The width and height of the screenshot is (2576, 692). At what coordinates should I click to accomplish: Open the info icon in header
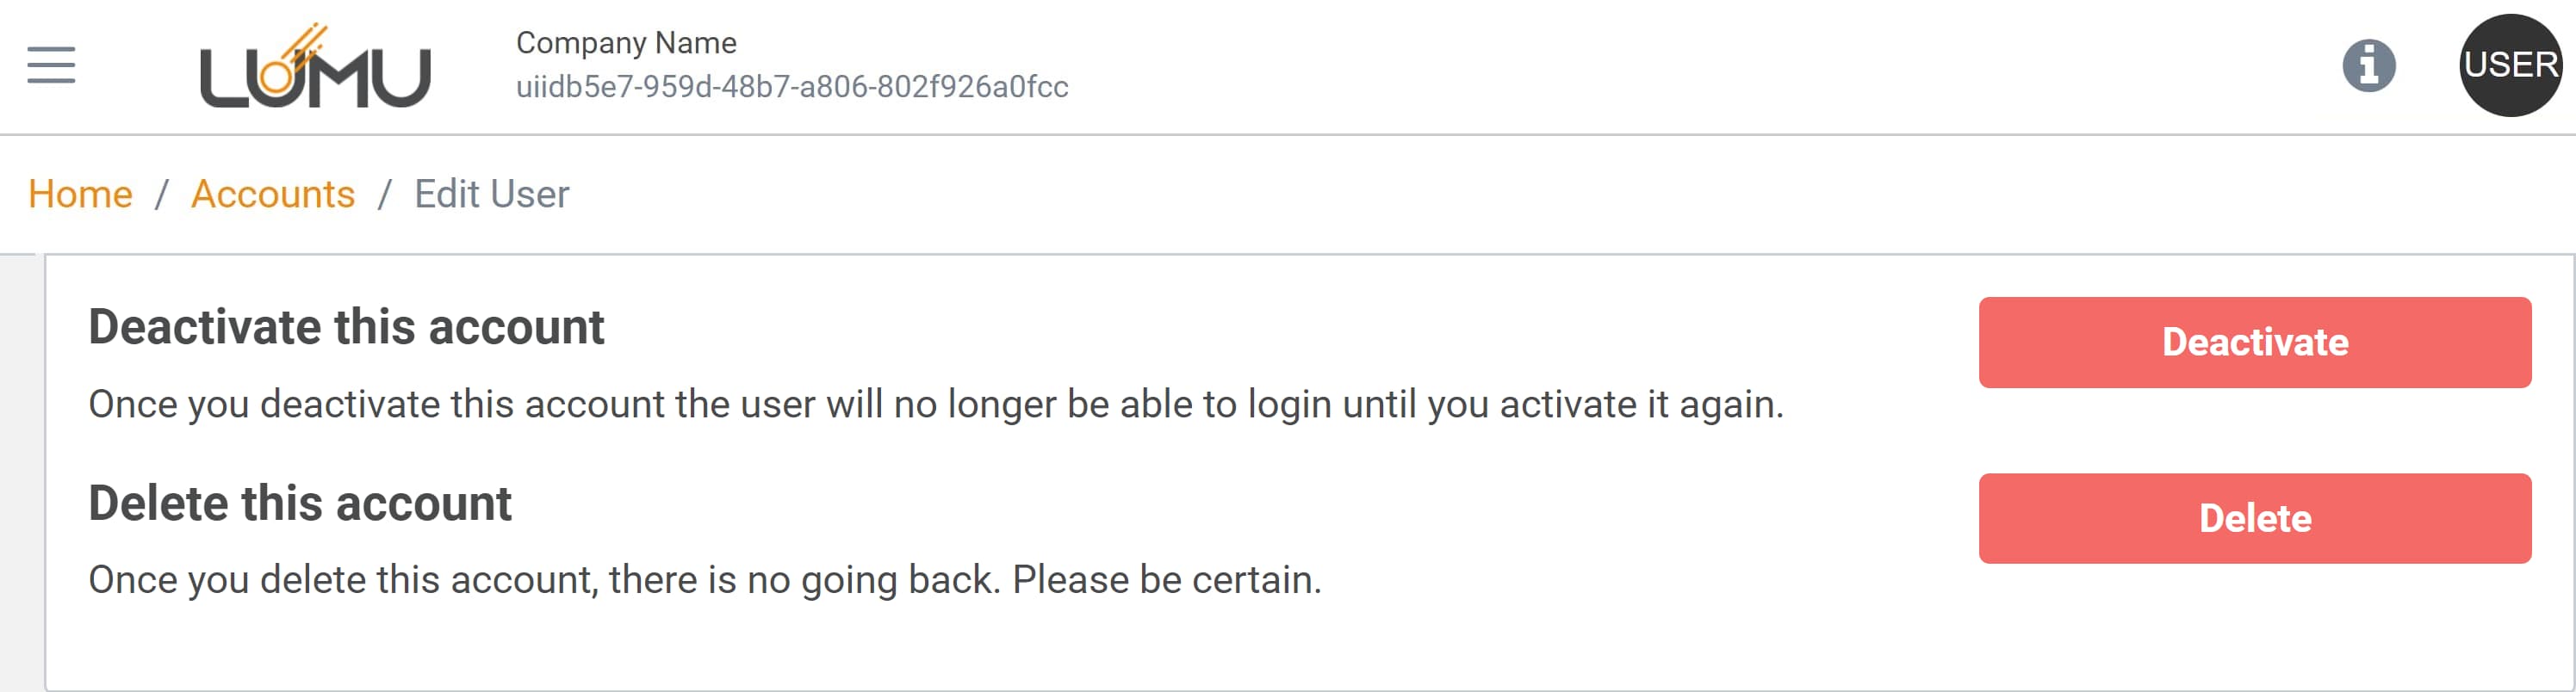(x=2368, y=66)
